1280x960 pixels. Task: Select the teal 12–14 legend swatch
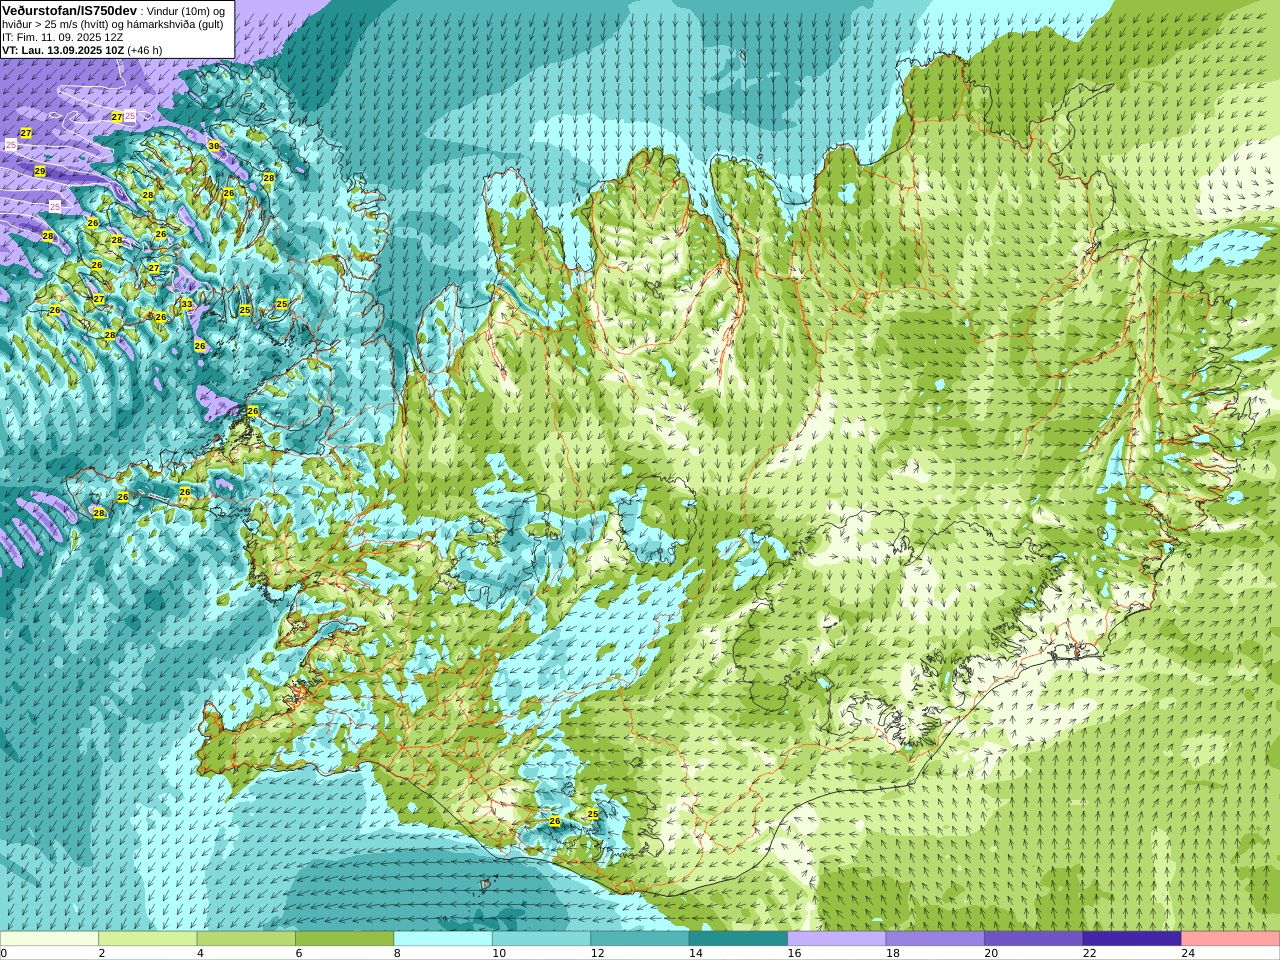click(x=640, y=939)
